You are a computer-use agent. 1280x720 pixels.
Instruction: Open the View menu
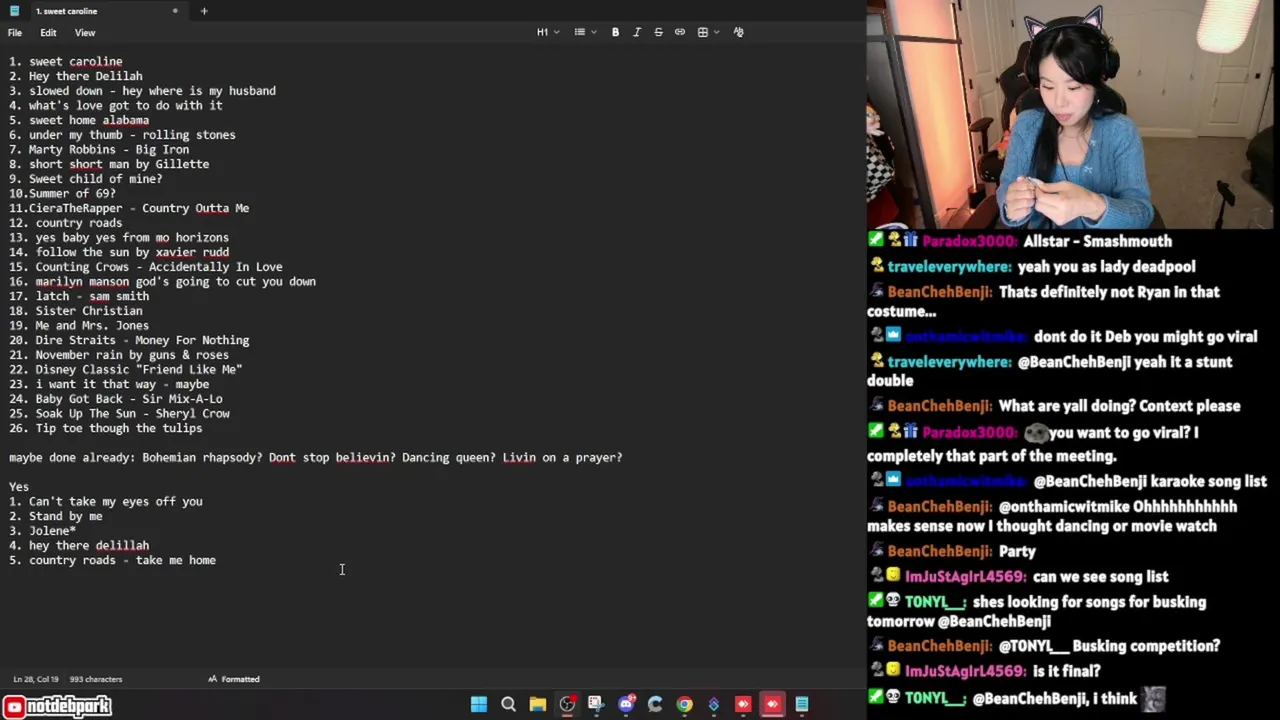85,32
